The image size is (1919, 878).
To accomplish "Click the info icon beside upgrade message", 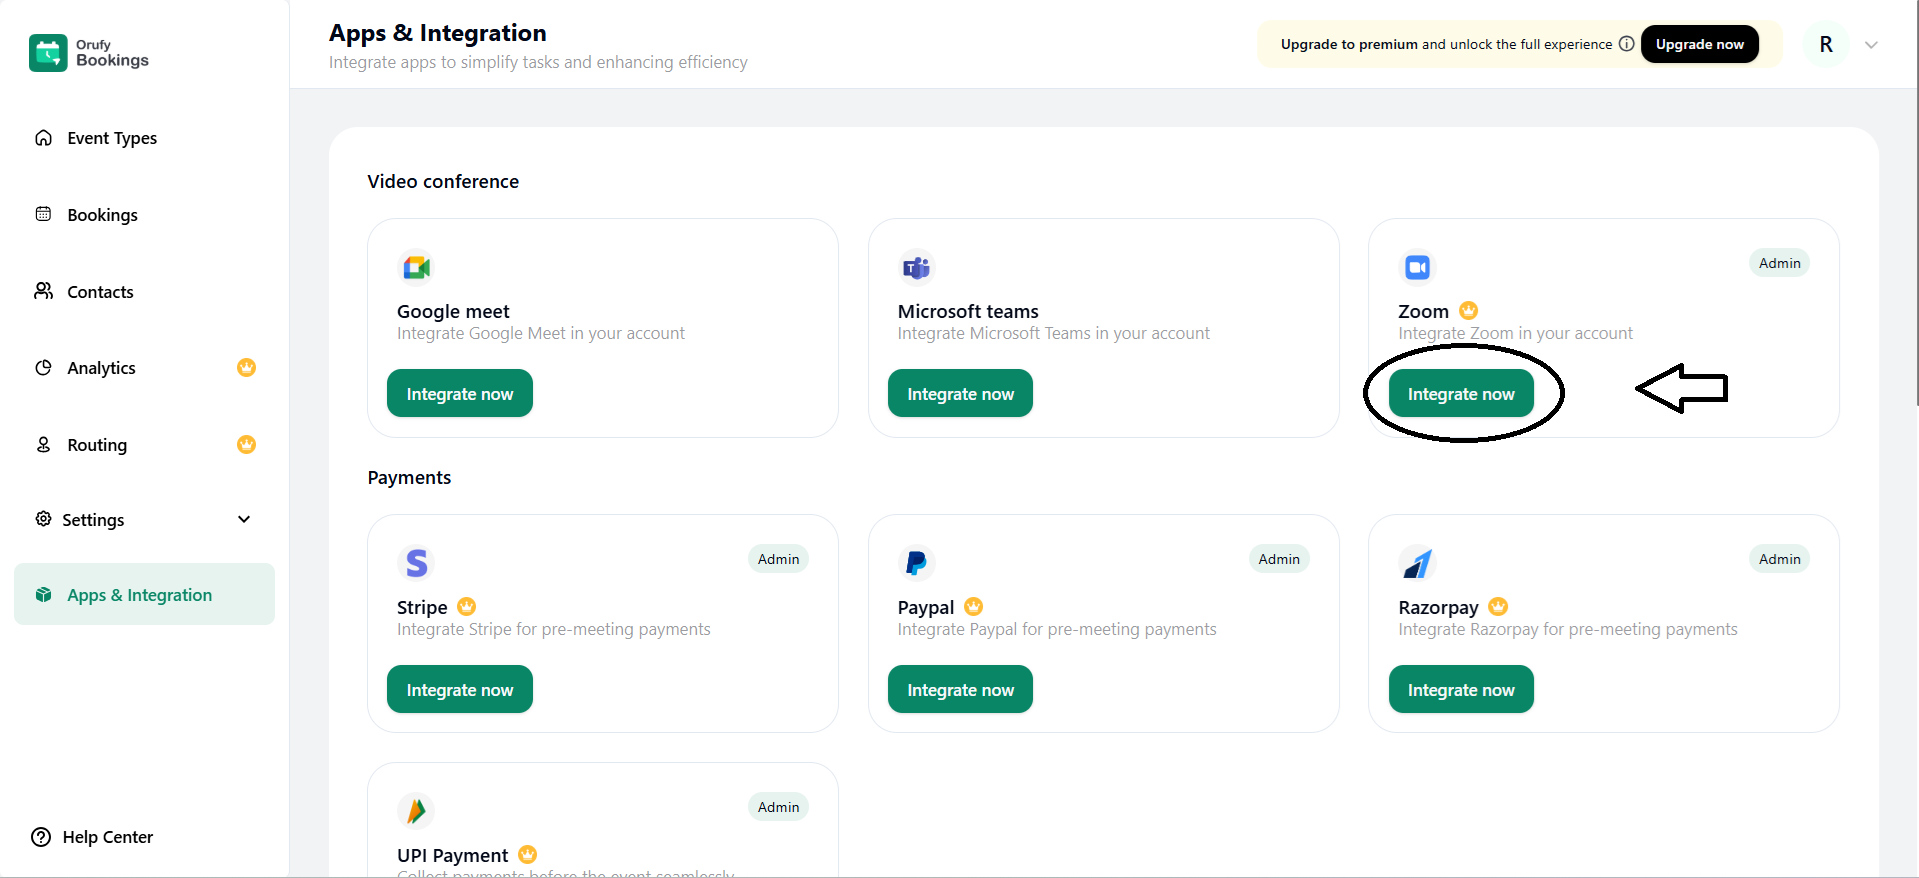I will point(1626,44).
